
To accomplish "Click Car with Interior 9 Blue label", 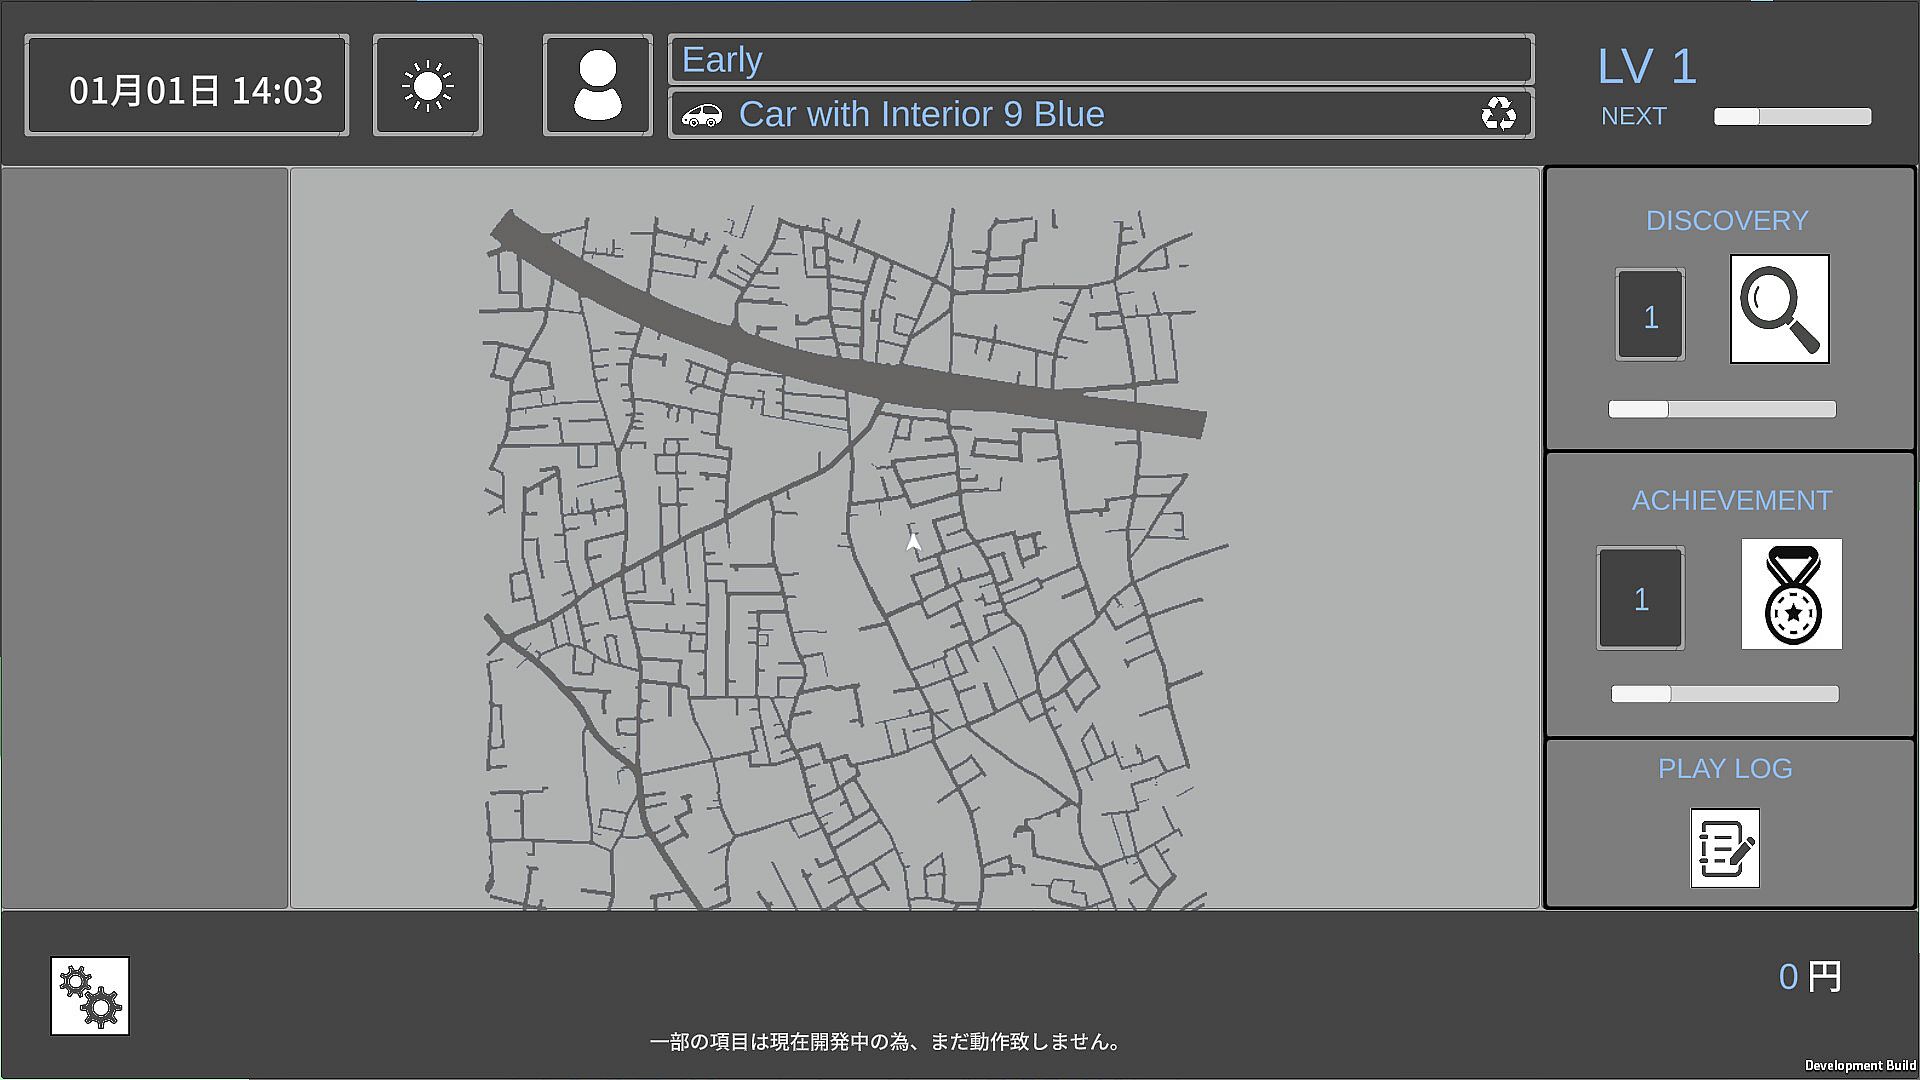I will [x=921, y=114].
